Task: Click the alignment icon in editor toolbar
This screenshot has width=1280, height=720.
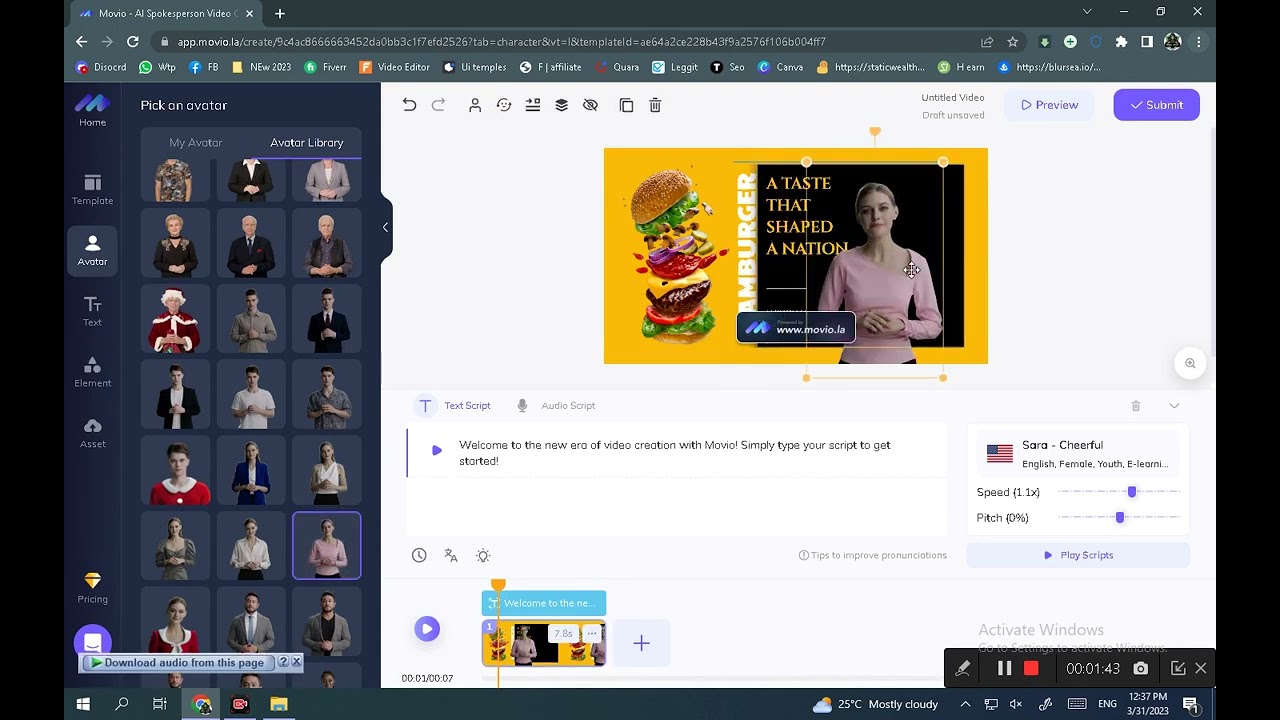Action: (x=533, y=105)
